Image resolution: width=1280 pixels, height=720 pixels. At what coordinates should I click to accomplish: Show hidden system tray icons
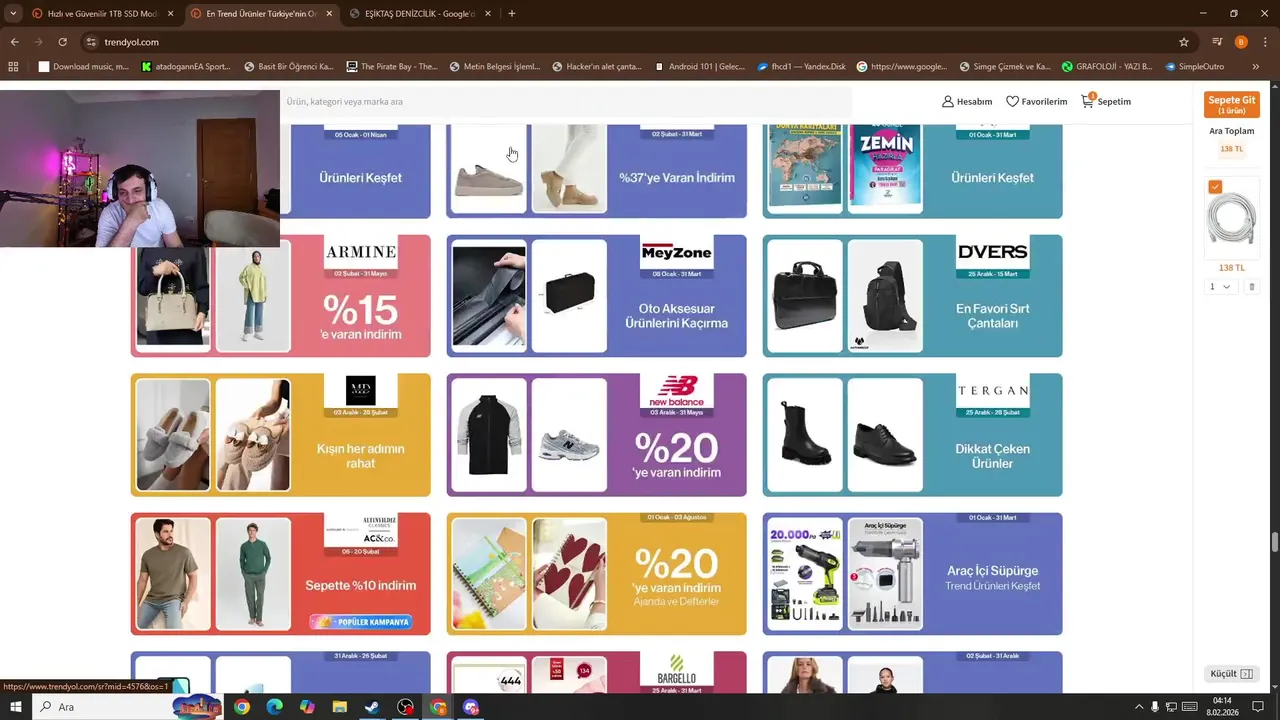point(1139,707)
